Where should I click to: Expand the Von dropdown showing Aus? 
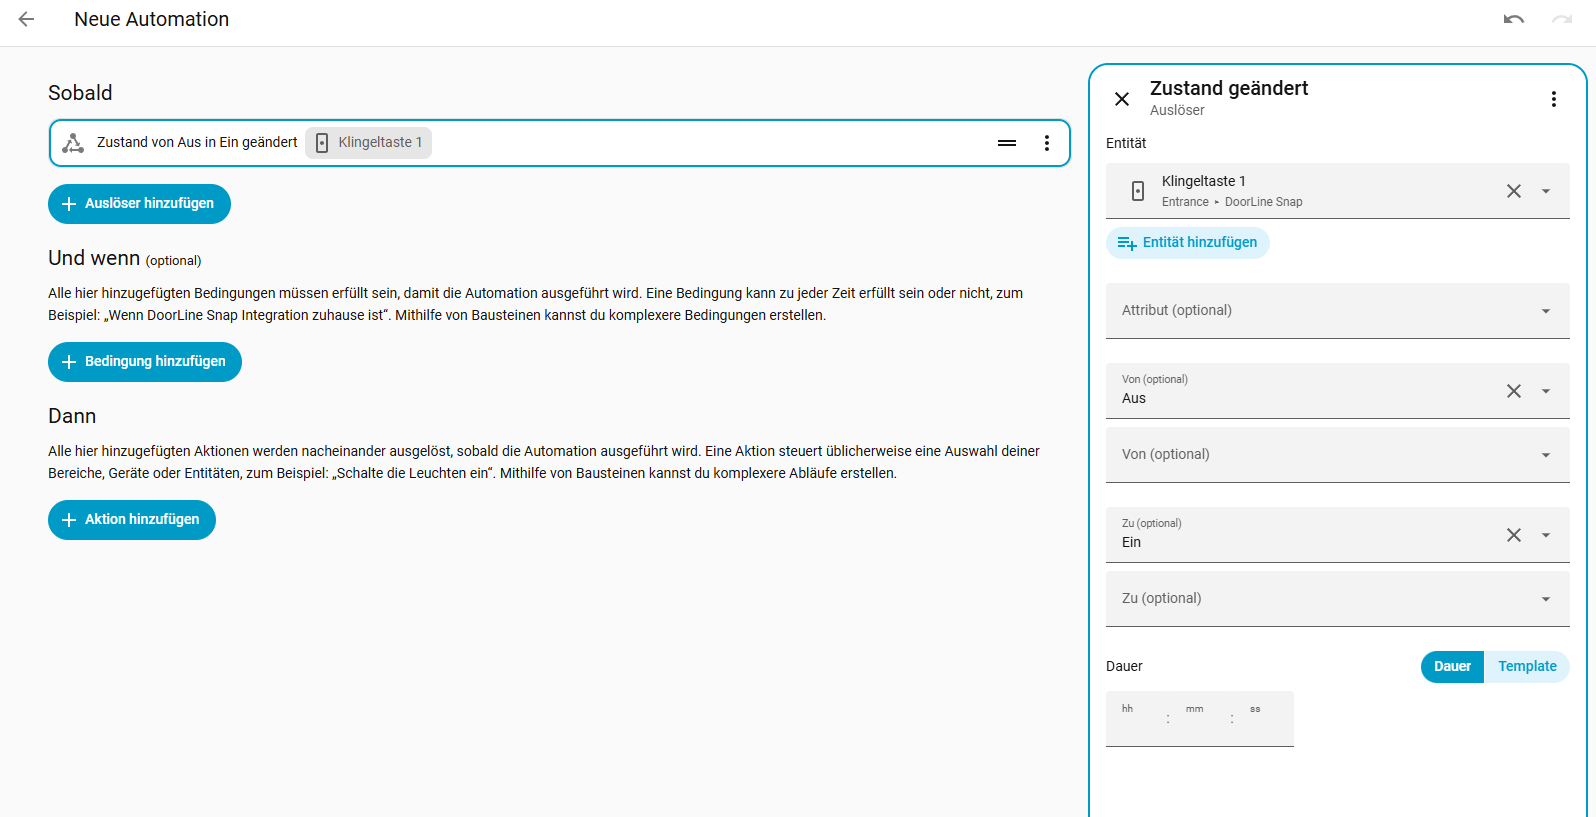pyautogui.click(x=1546, y=391)
